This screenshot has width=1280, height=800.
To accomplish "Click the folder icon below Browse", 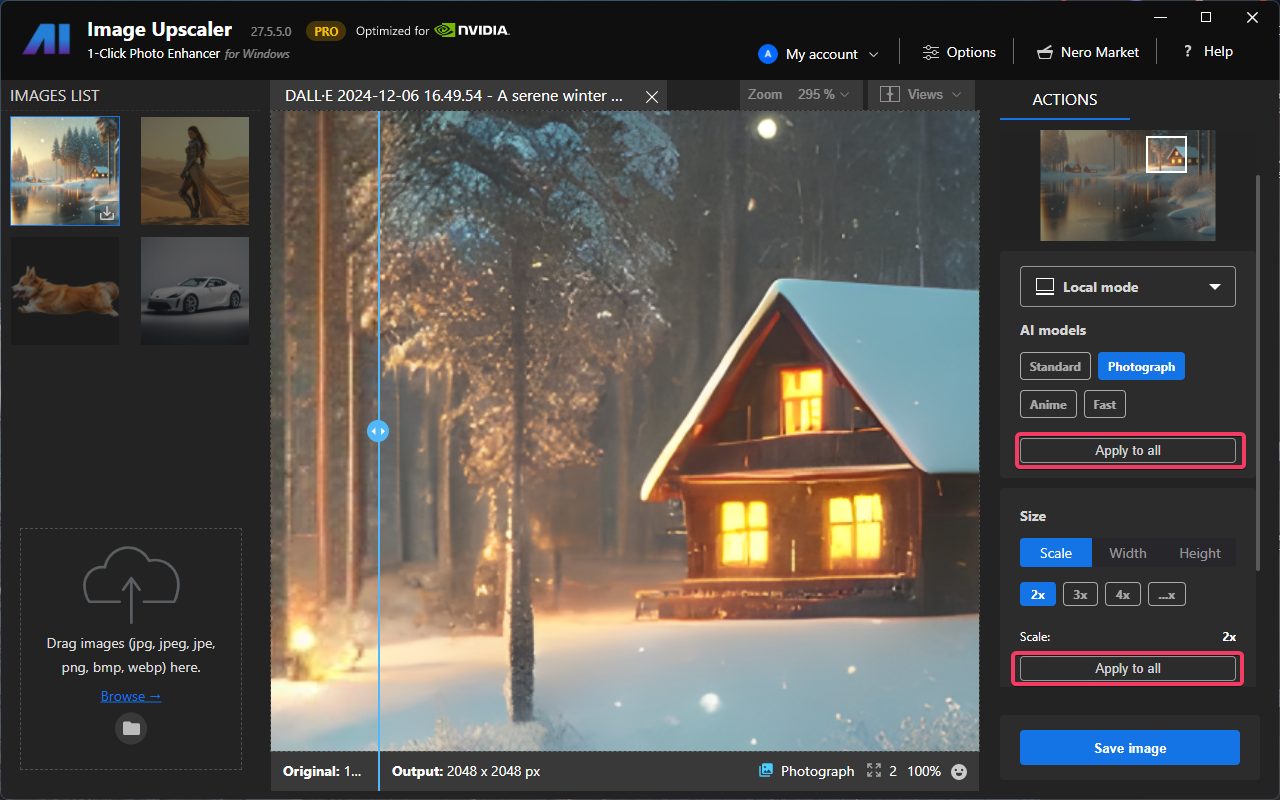I will pos(131,728).
